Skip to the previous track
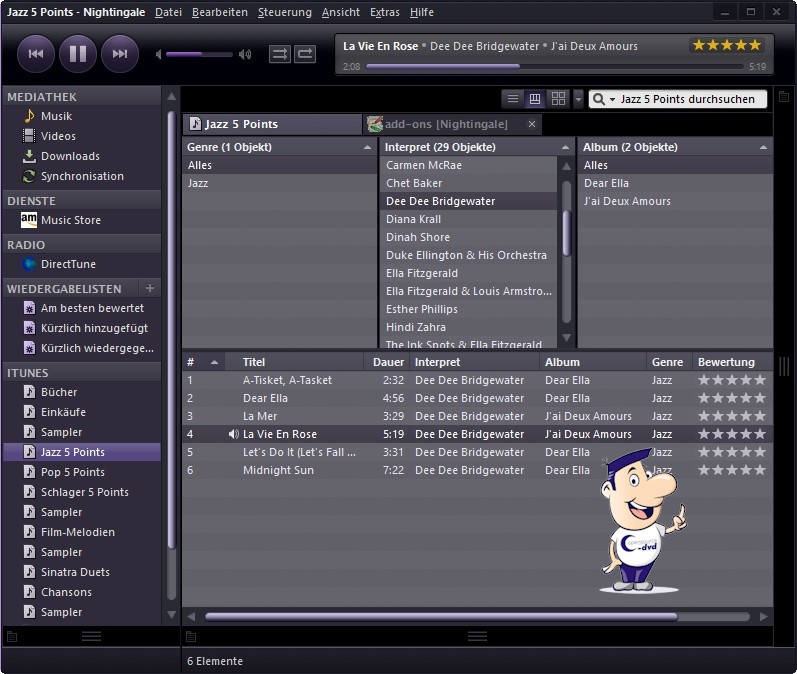Viewport: 797px width, 674px height. (x=36, y=53)
